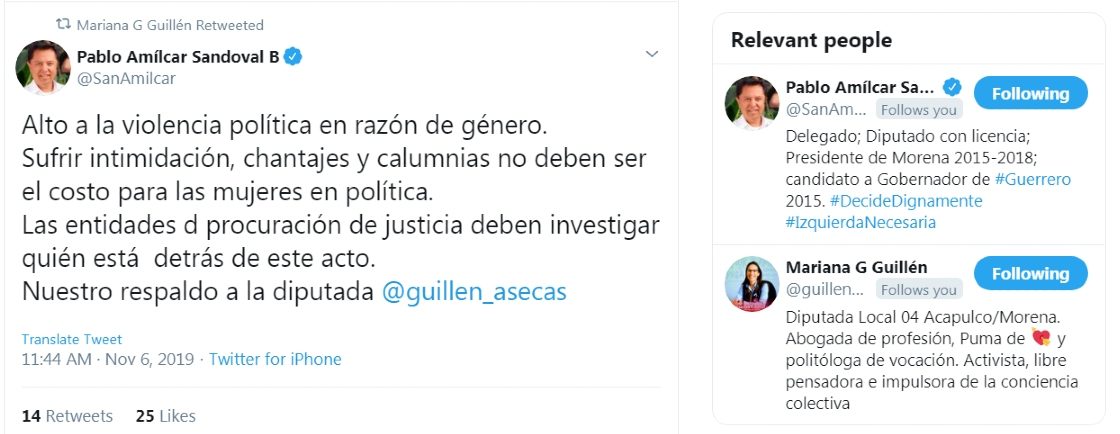
Task: Toggle the Following button for Mariana G Guillén
Action: 1029,273
